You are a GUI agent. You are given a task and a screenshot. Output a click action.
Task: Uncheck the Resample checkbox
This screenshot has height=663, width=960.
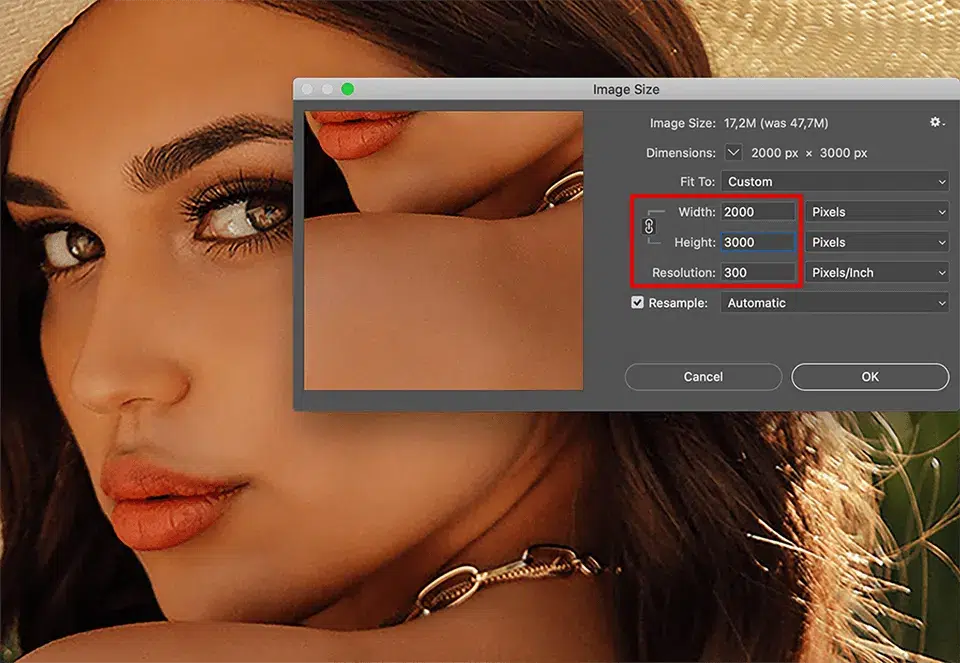click(638, 302)
